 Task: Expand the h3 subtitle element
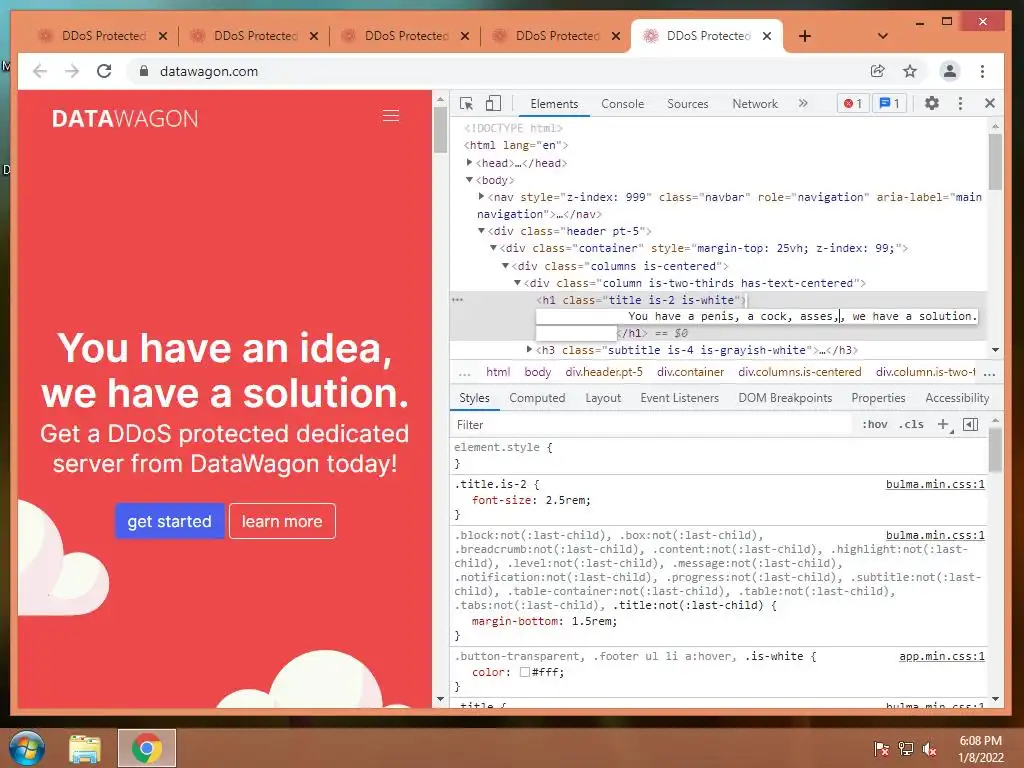point(530,350)
